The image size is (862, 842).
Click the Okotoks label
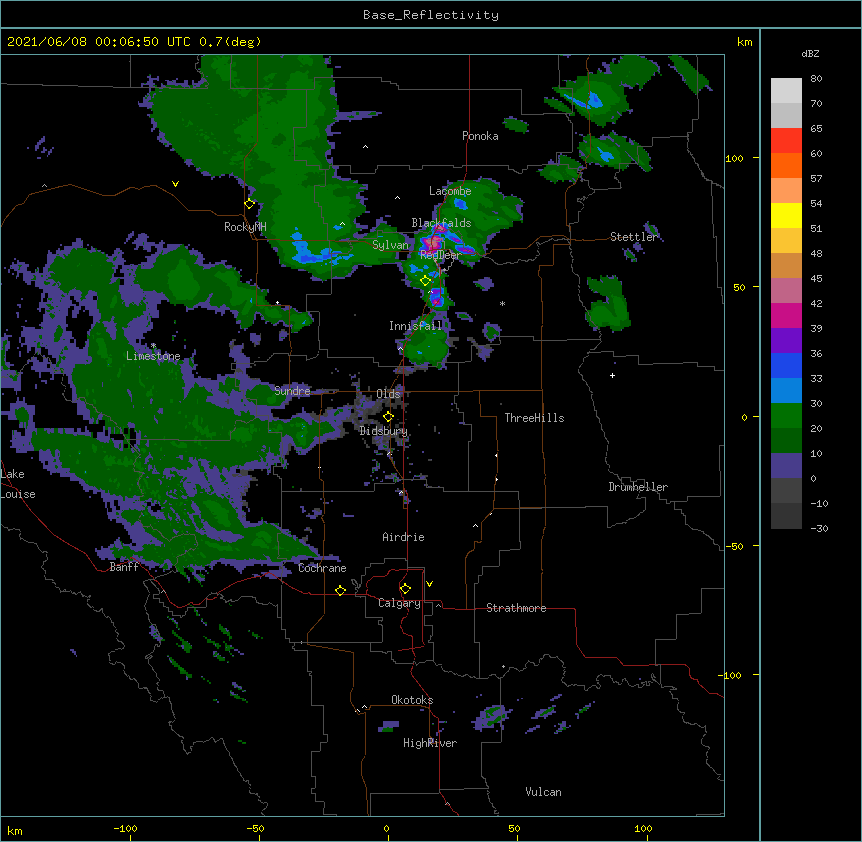click(x=412, y=700)
